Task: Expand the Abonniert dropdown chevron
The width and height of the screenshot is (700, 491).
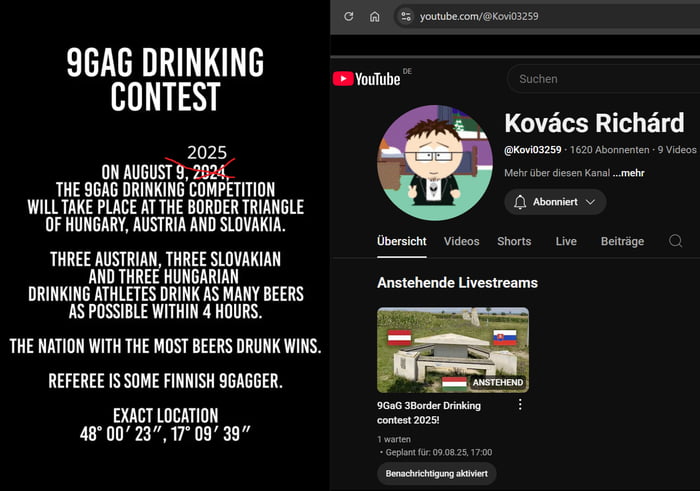Action: coord(590,202)
